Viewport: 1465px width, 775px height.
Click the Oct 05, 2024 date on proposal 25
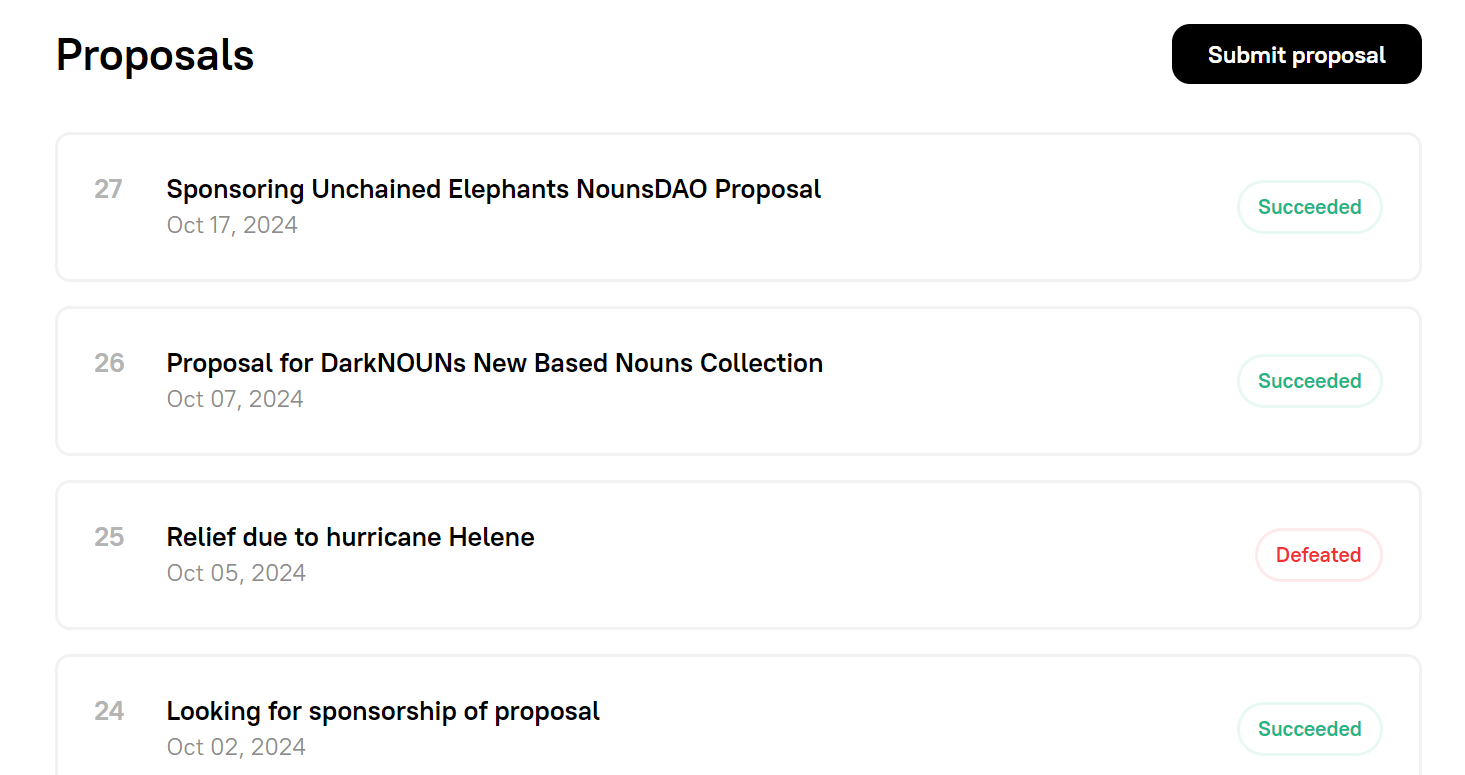236,573
